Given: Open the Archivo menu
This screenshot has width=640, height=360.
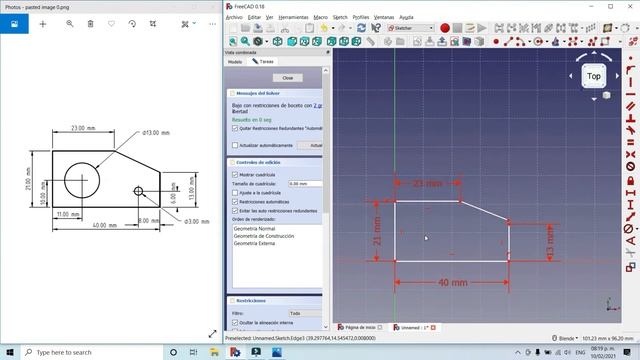Looking at the screenshot, I should point(234,17).
